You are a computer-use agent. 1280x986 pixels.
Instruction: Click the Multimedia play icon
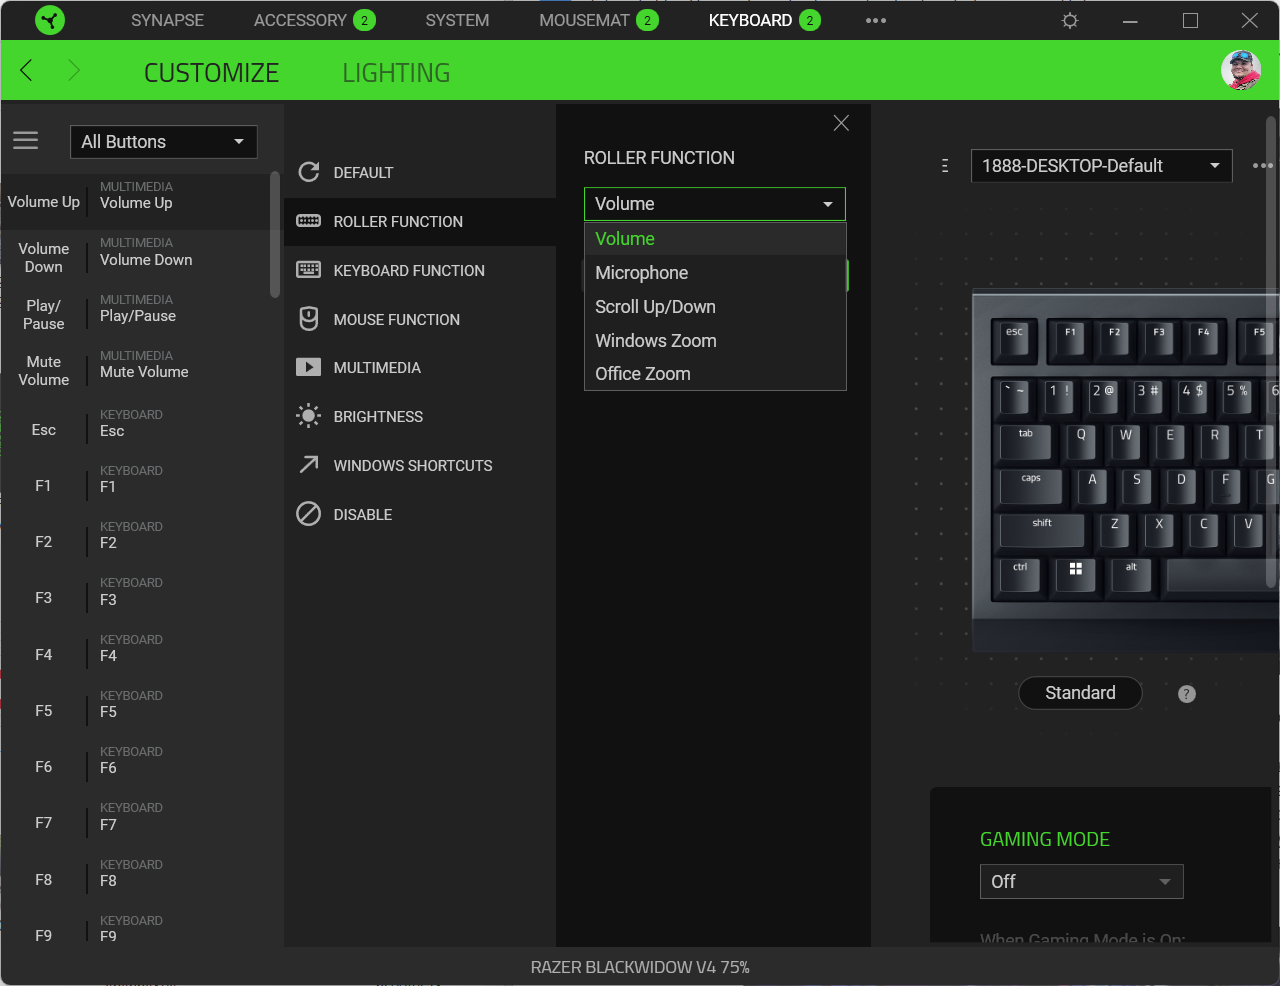(309, 367)
